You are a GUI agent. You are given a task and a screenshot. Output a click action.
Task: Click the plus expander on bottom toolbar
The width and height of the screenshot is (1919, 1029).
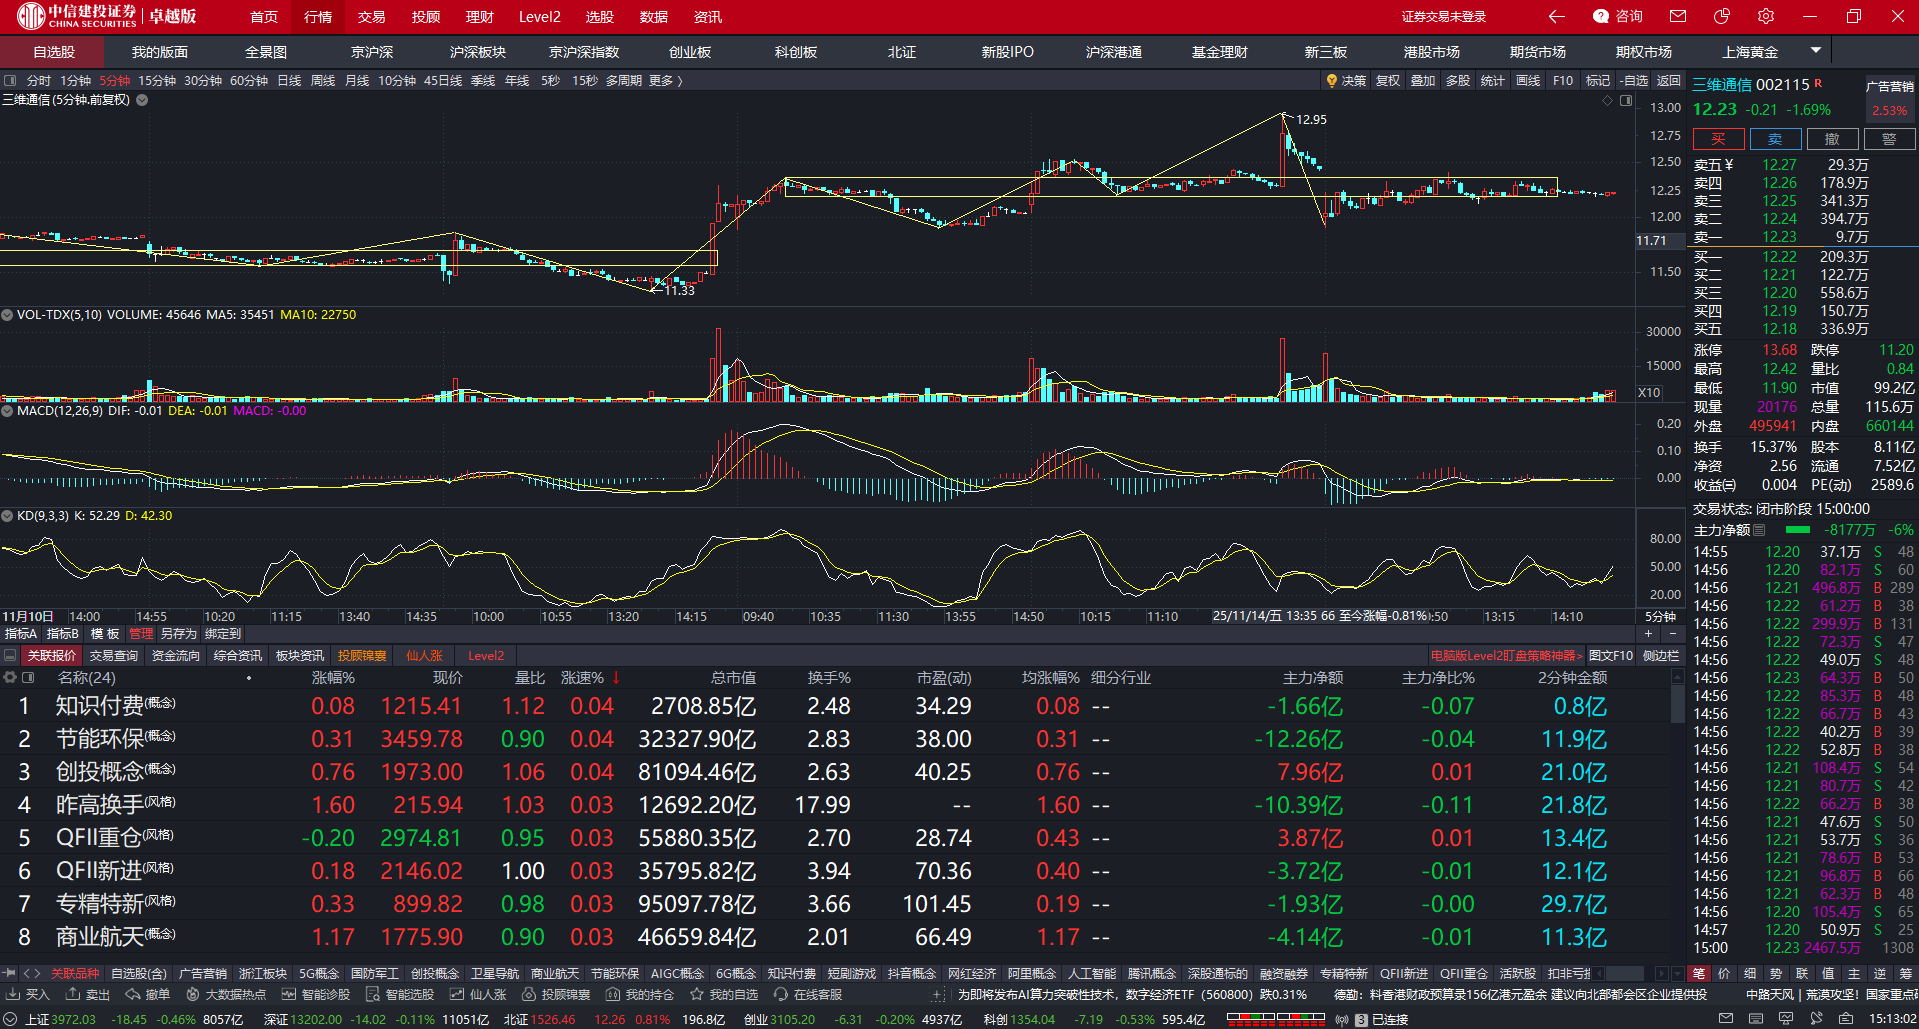point(937,995)
